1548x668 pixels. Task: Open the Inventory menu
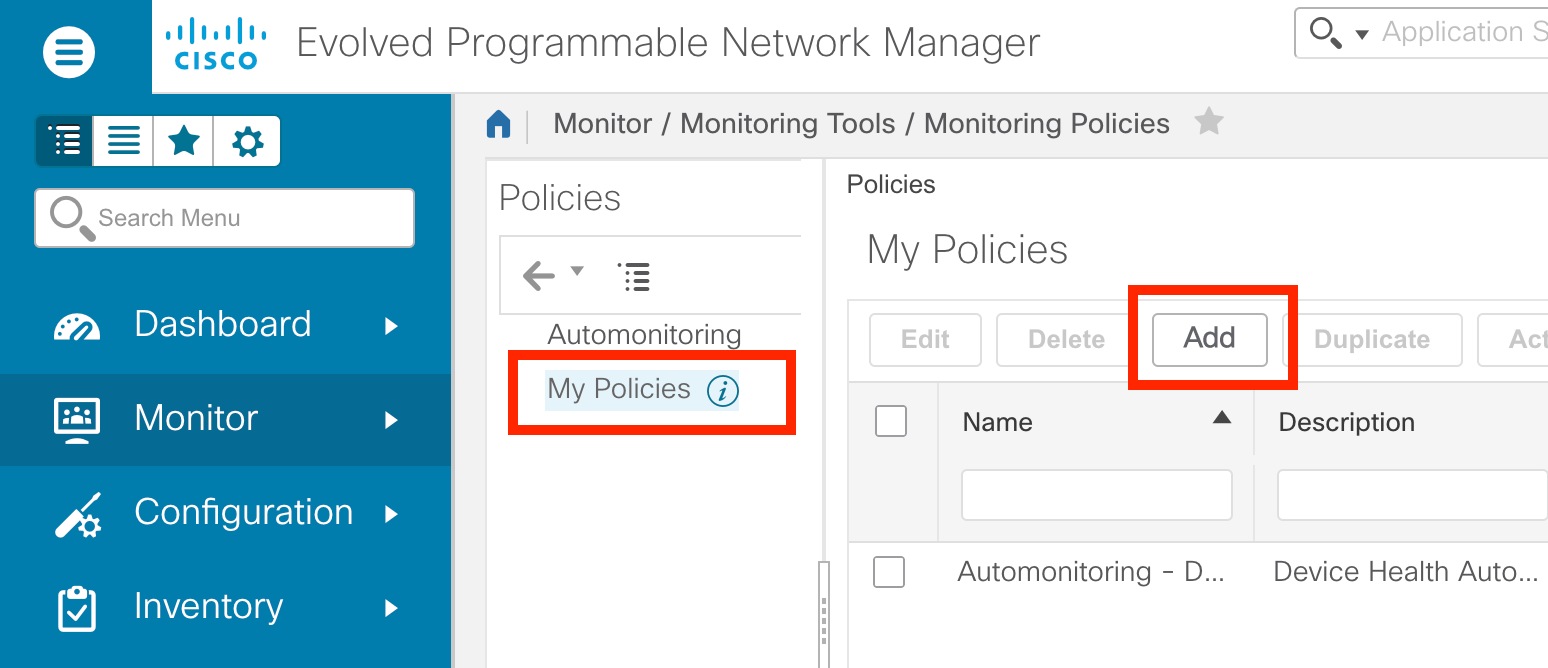pyautogui.click(x=207, y=607)
